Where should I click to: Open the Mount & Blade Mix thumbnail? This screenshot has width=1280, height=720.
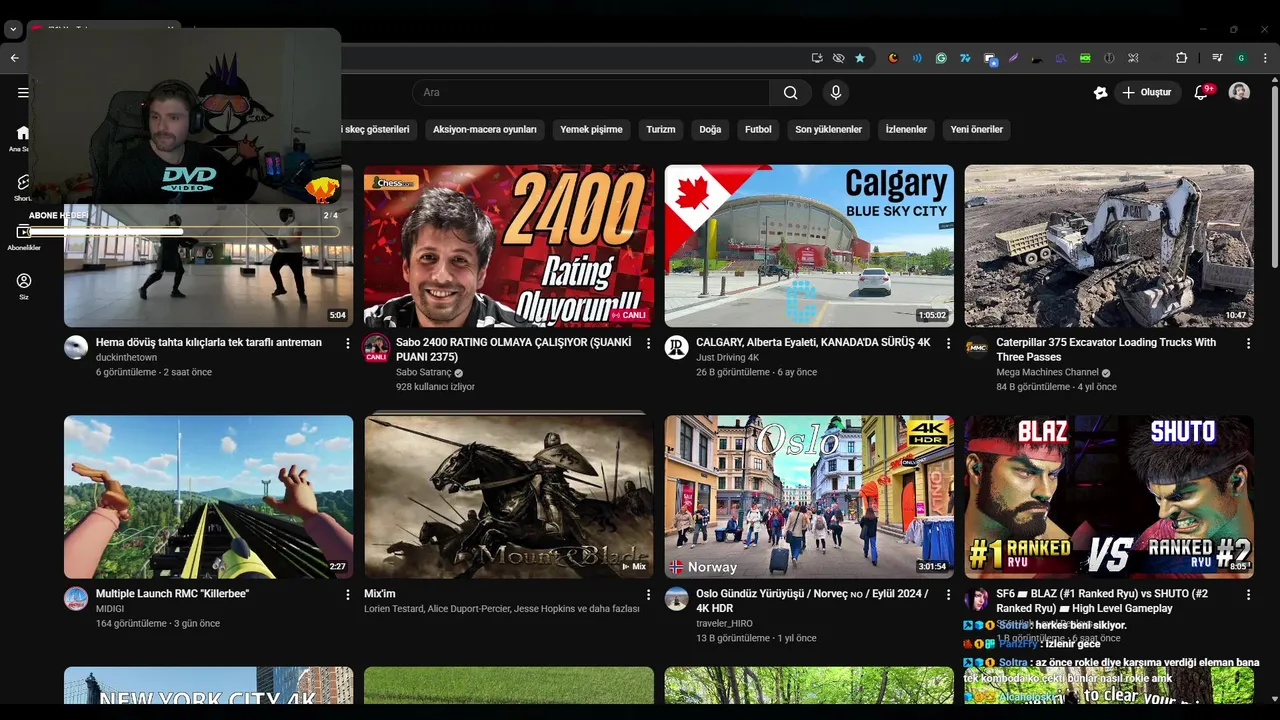tap(509, 497)
